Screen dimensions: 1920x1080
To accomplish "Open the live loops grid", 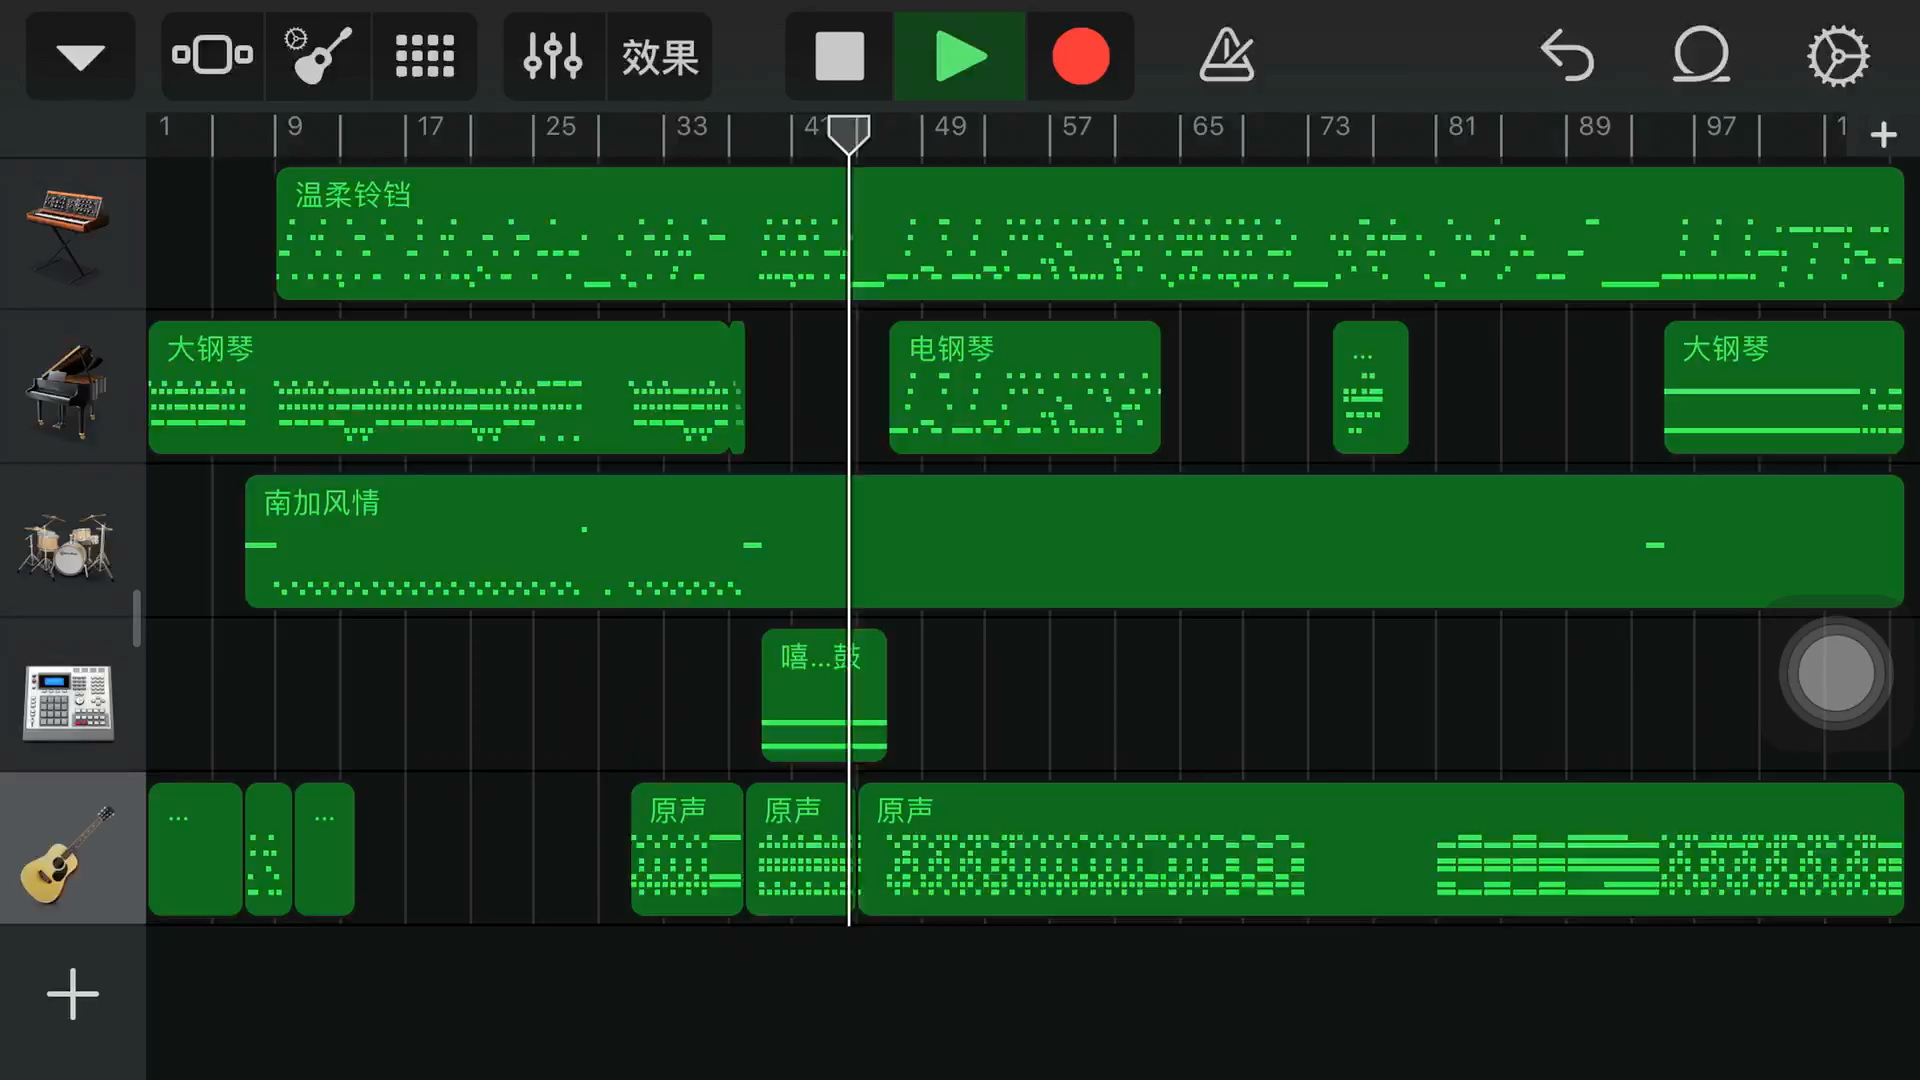I will pos(425,56).
